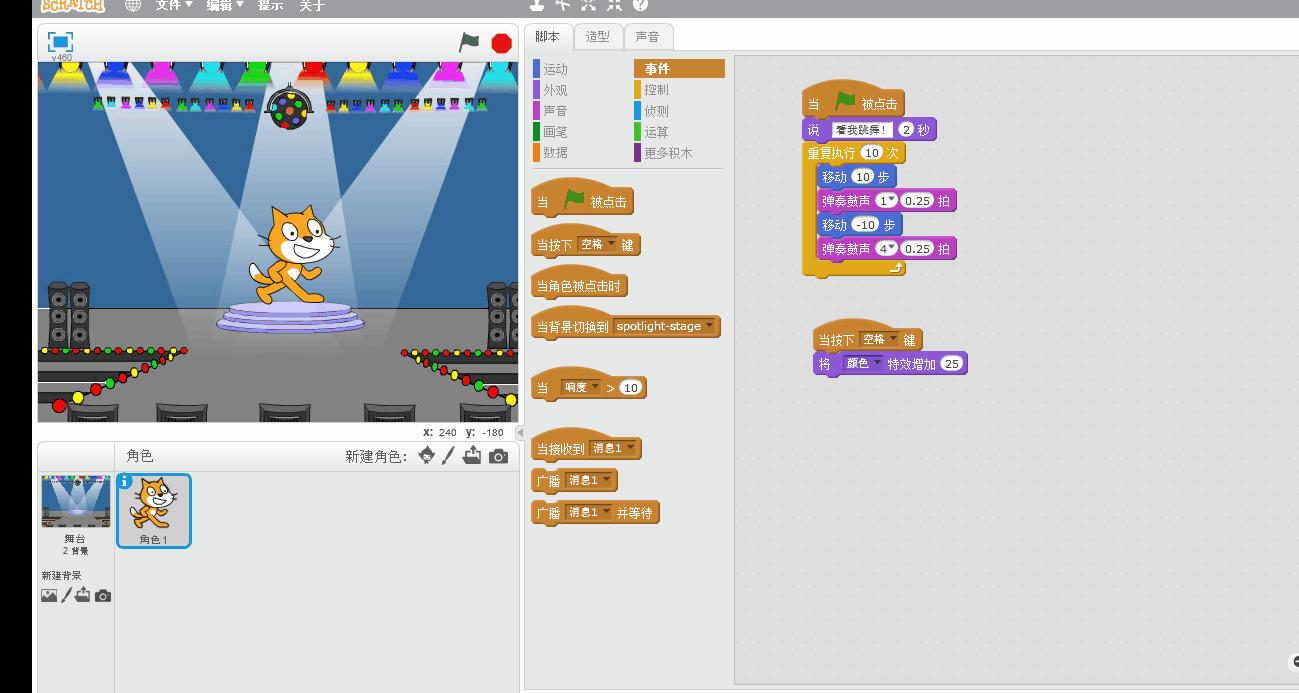This screenshot has width=1299, height=693.
Task: Select the stamp duplicate tool in toolbar
Action: coord(537,6)
